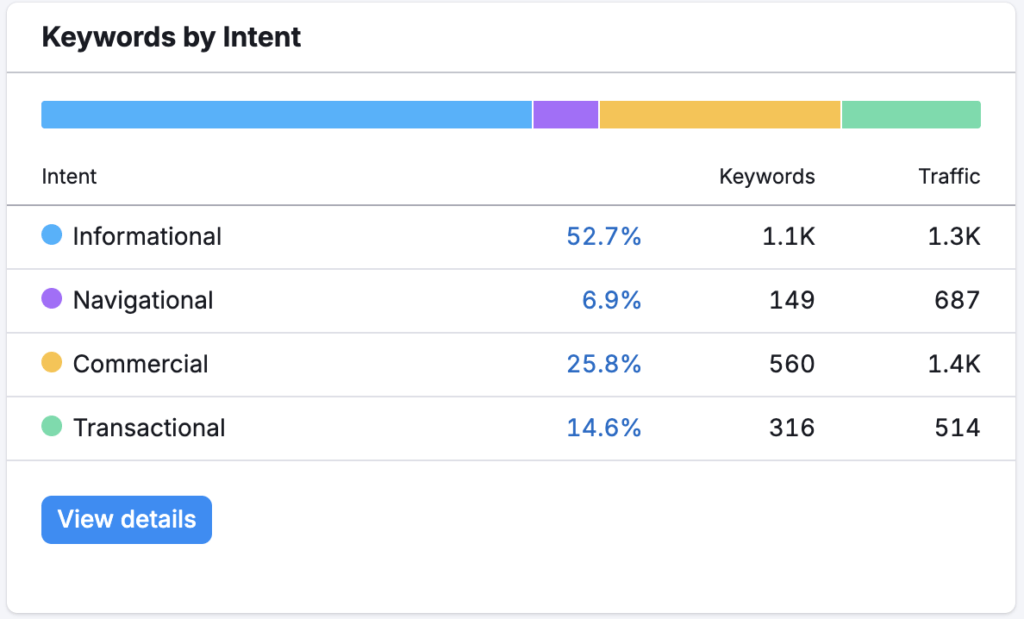Click the View details button
Screen dimensions: 1024x619
click(x=126, y=520)
